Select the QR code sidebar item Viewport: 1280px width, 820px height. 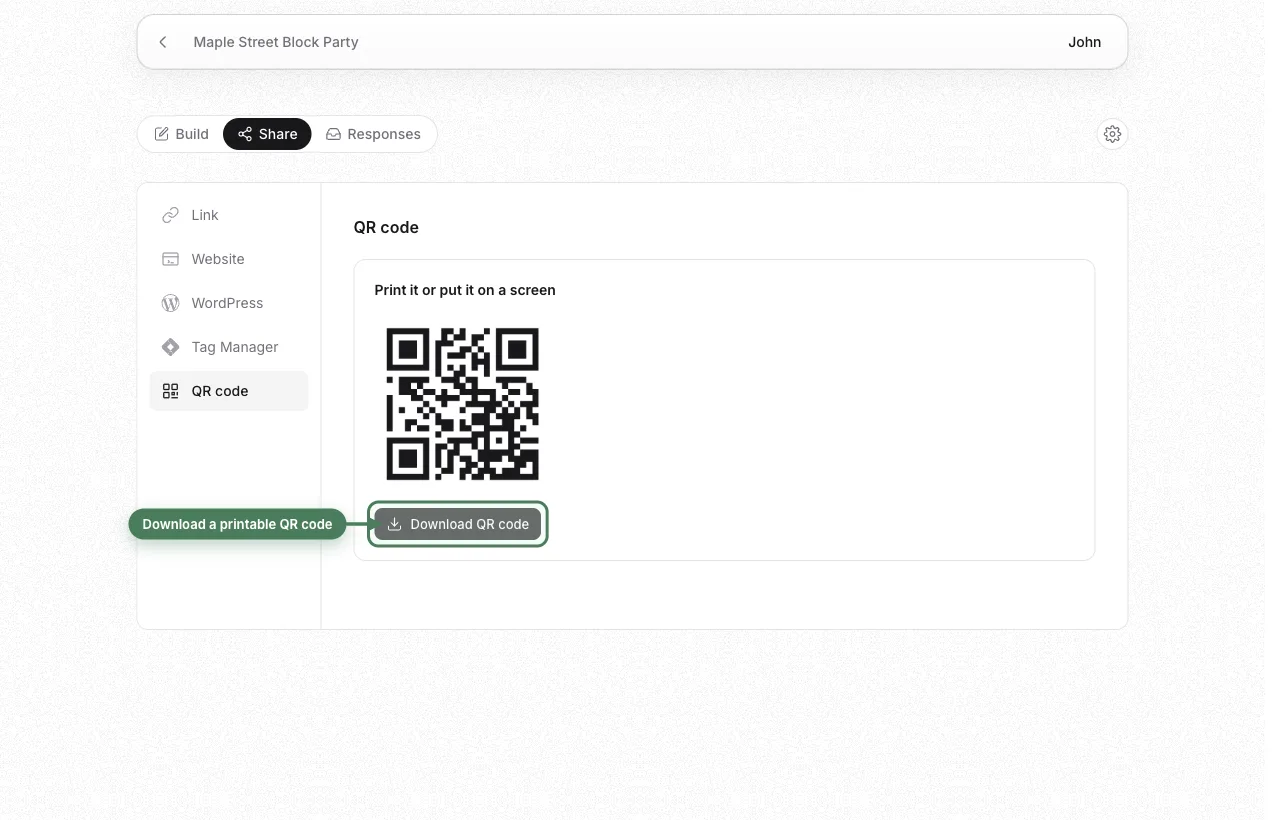tap(229, 391)
